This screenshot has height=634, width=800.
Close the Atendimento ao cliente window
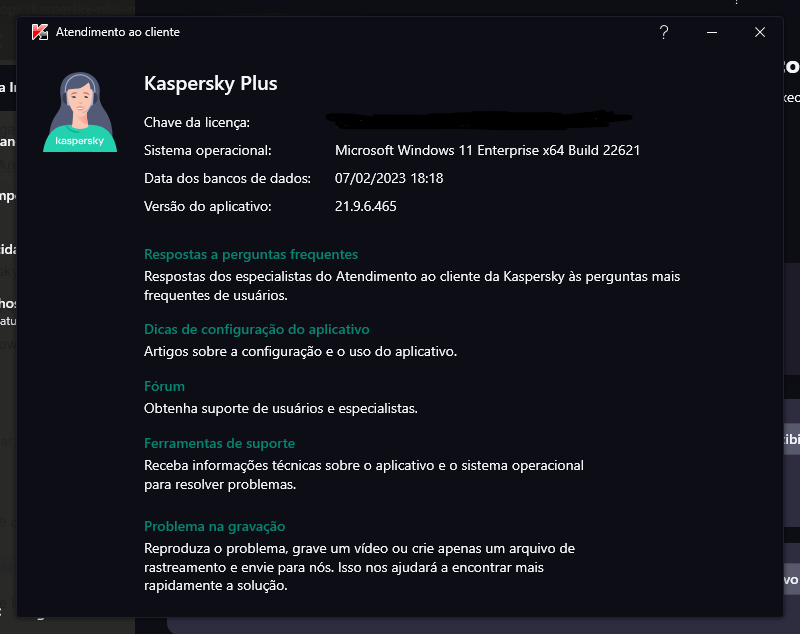[x=760, y=32]
